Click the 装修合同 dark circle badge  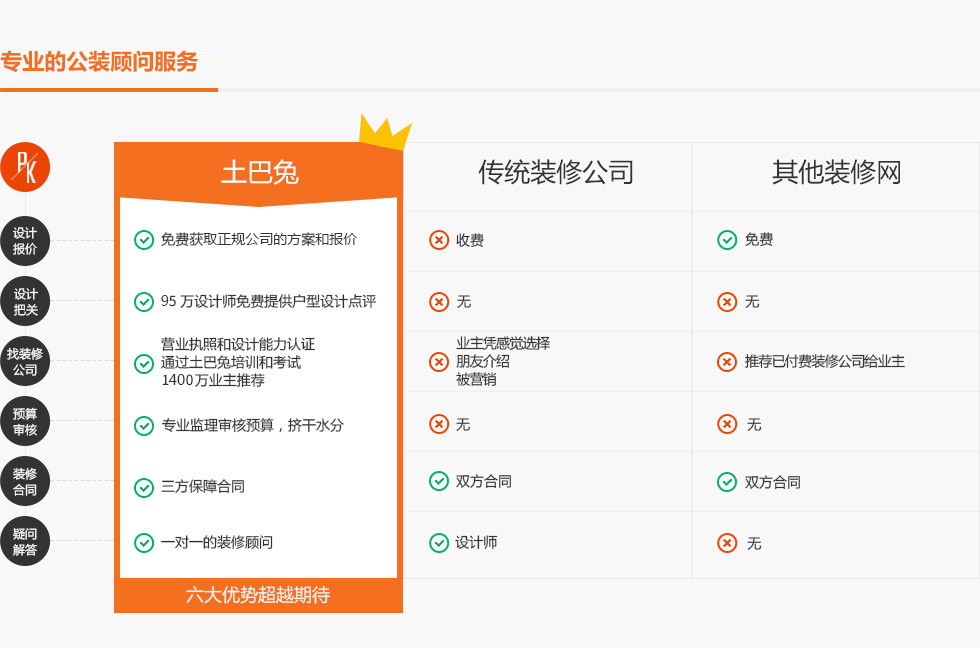point(25,482)
